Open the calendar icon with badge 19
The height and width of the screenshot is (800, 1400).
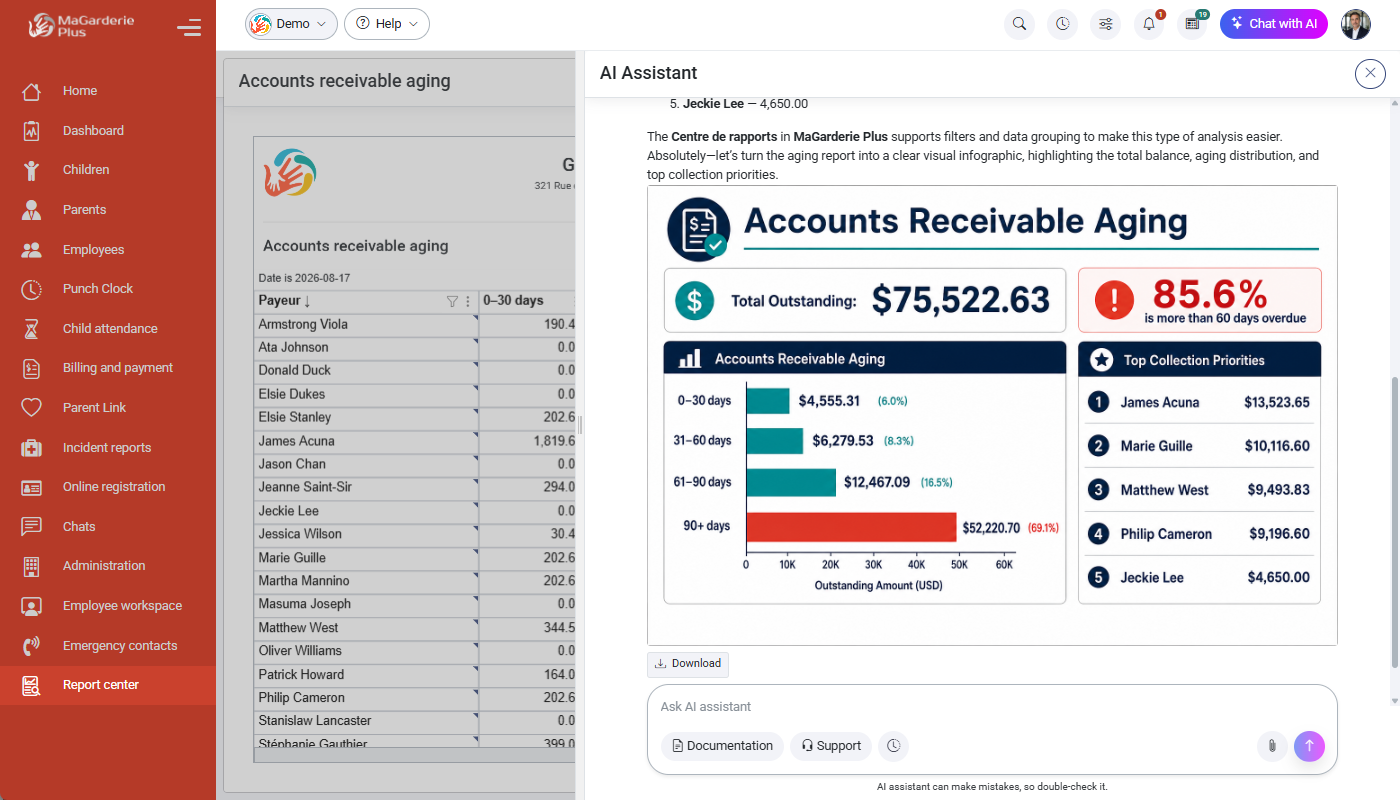[1192, 24]
